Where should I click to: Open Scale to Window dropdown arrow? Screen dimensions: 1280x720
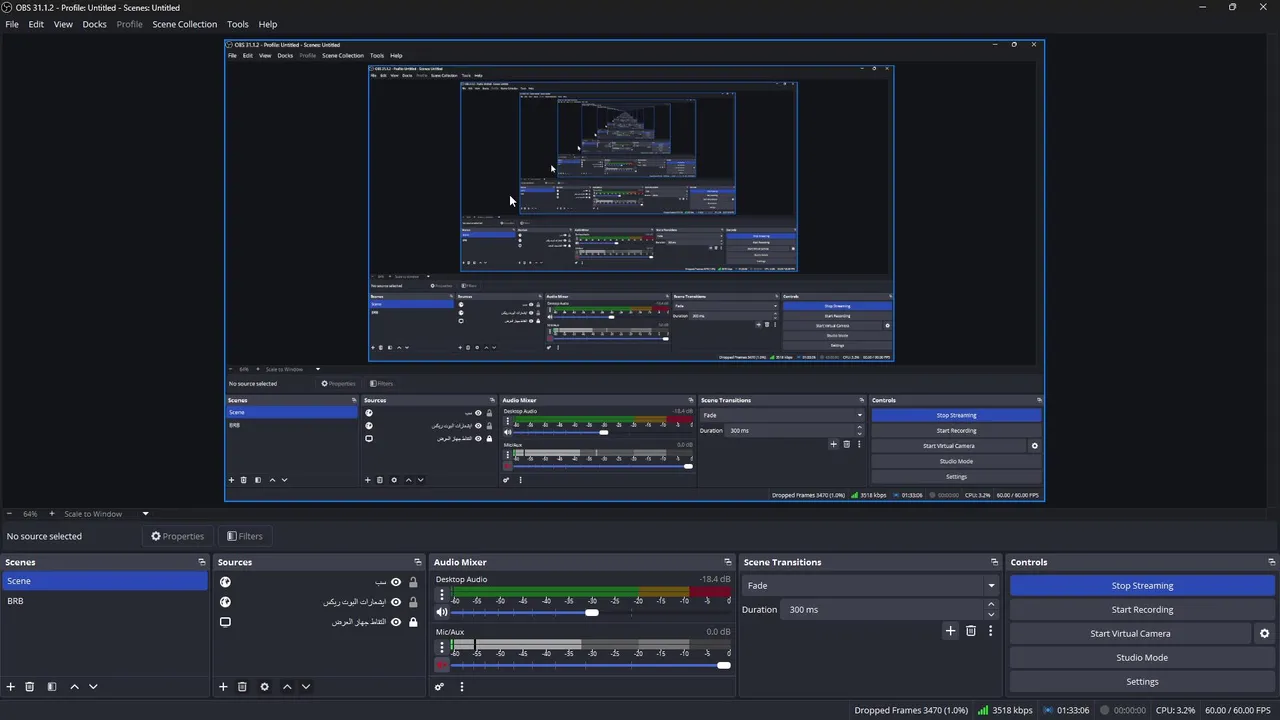(x=145, y=514)
